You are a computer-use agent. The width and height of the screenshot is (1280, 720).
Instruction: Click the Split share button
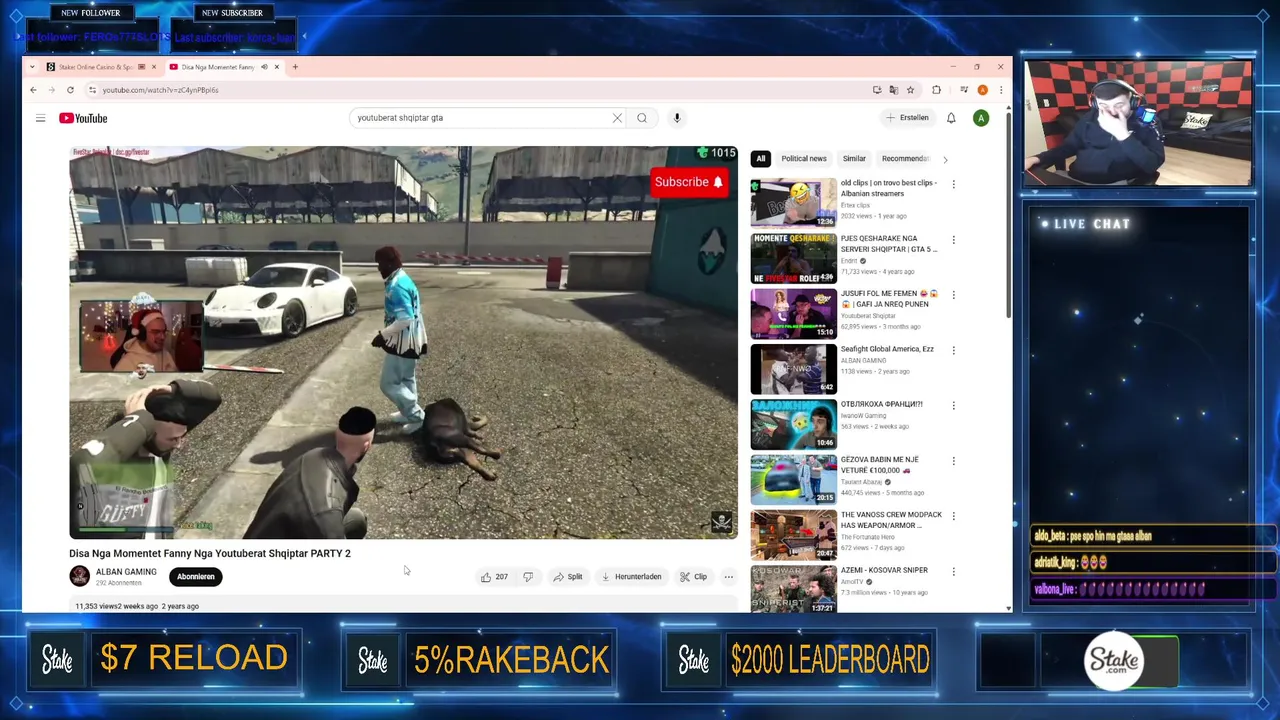(x=568, y=577)
